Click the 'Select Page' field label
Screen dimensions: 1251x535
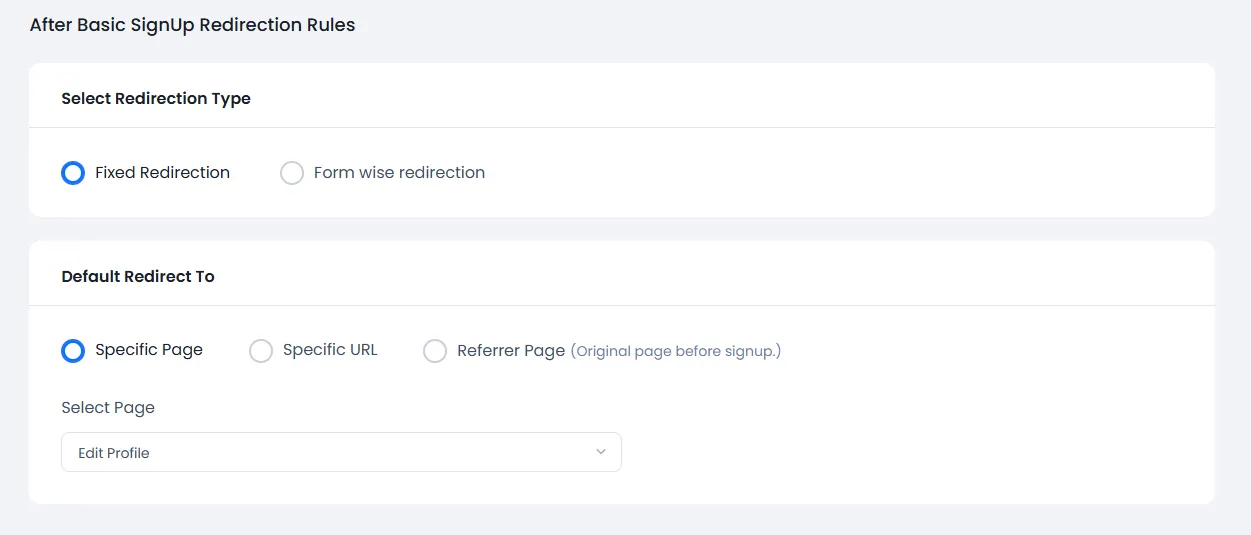[108, 408]
